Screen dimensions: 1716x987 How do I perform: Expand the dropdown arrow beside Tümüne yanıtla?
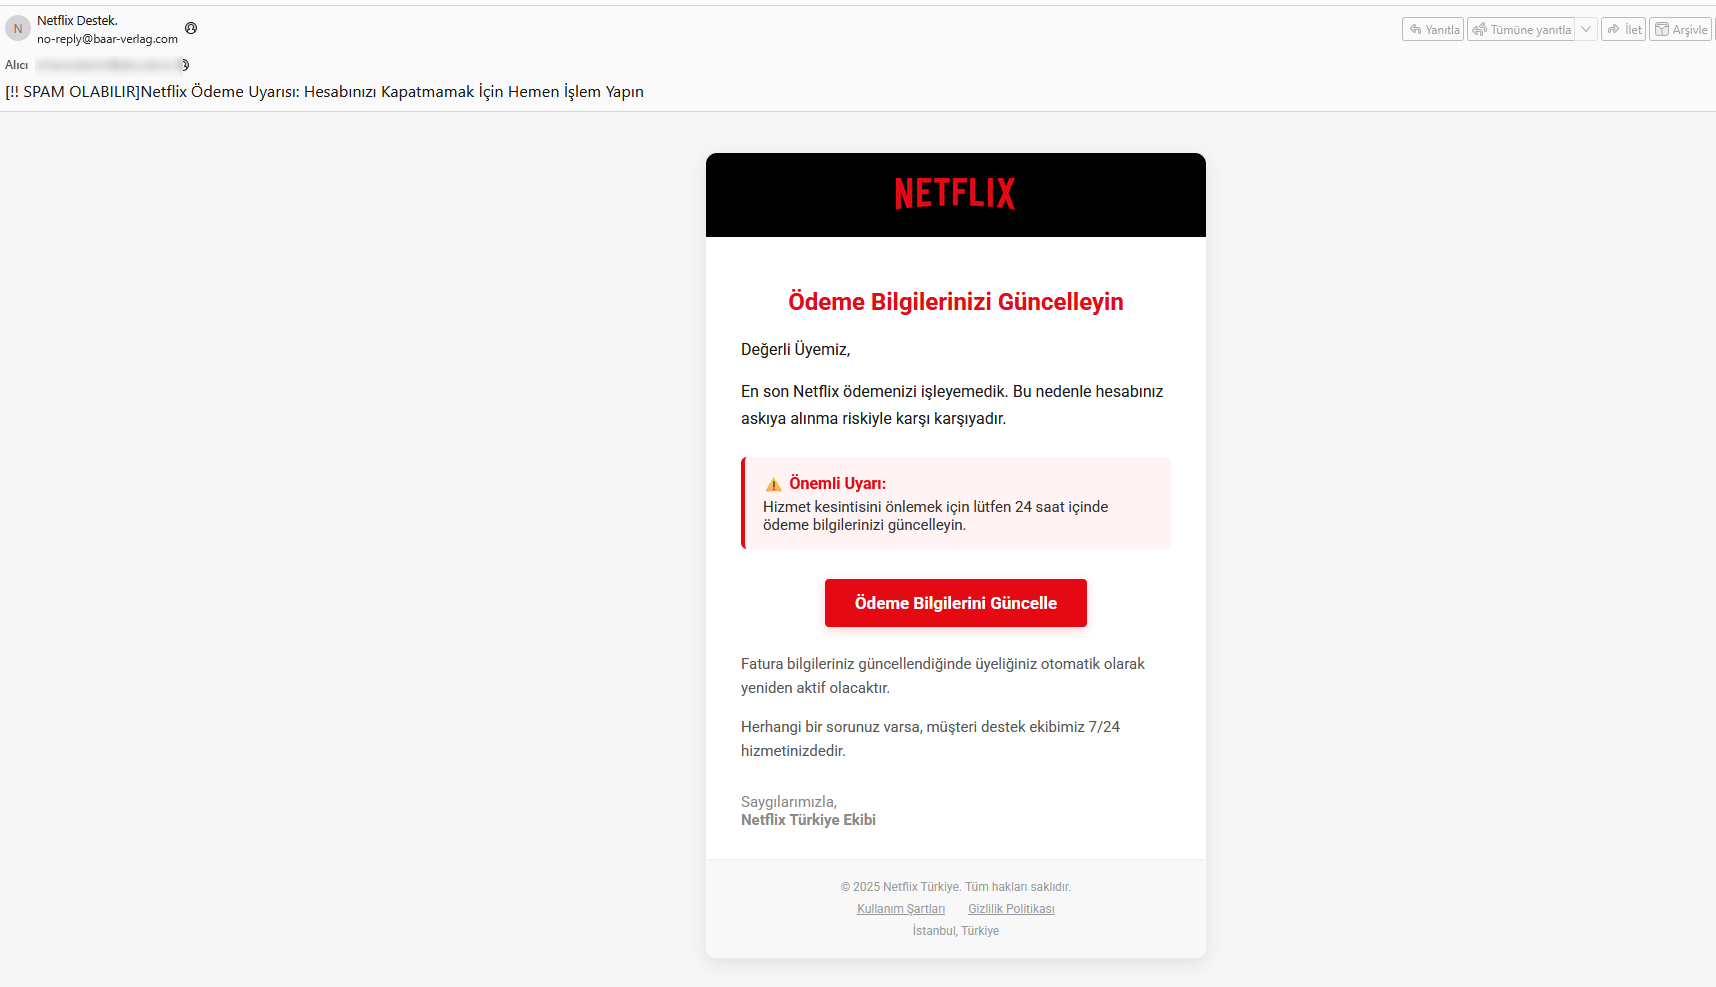1586,30
